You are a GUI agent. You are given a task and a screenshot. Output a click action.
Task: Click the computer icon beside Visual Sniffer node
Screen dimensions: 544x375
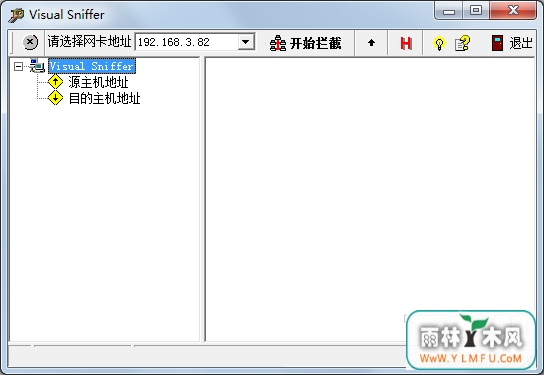click(37, 66)
